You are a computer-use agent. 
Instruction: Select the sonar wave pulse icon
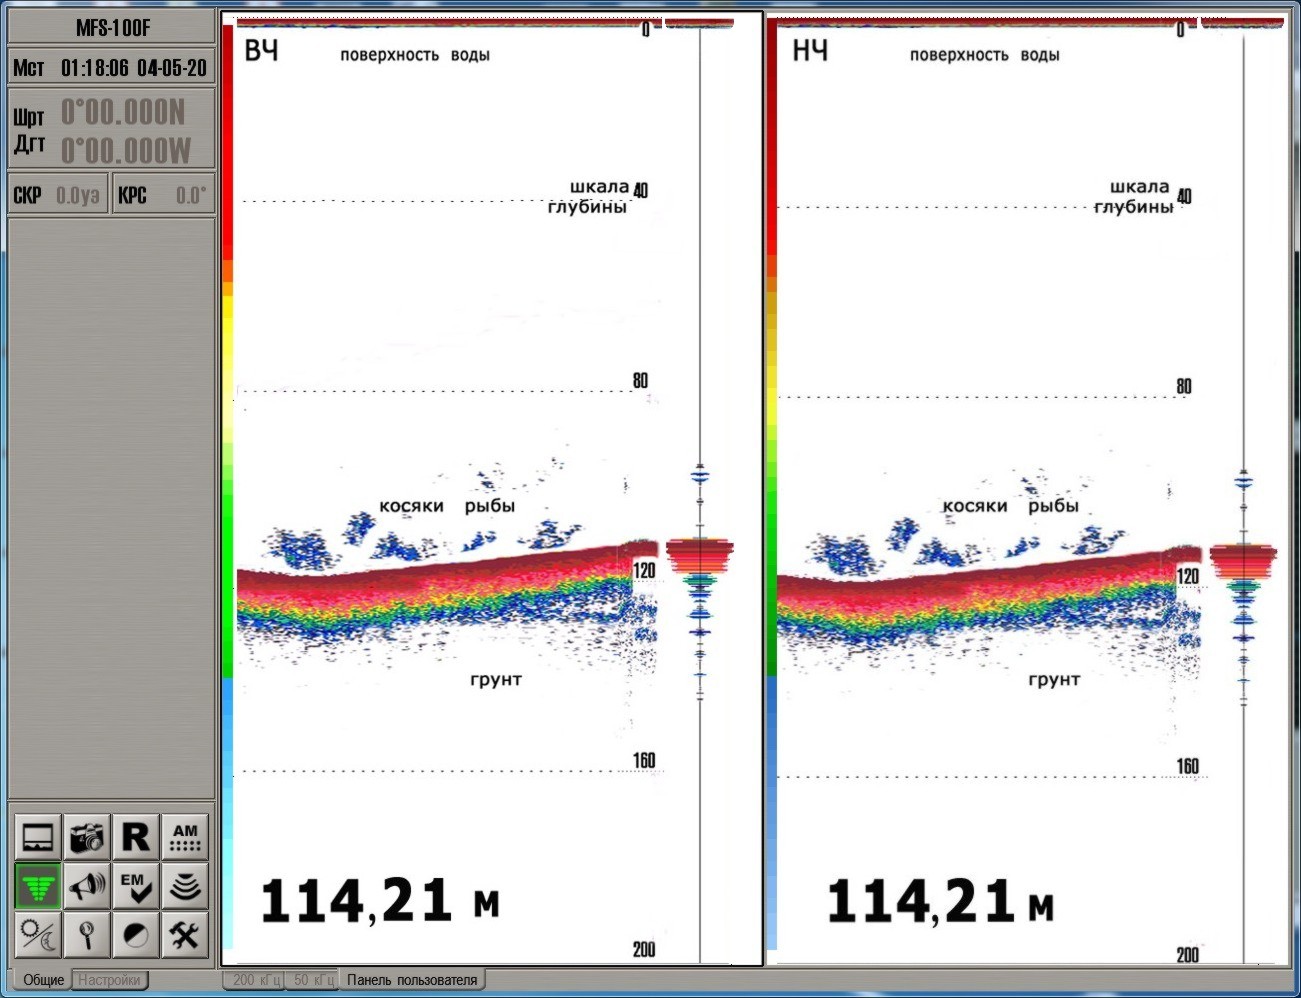185,885
